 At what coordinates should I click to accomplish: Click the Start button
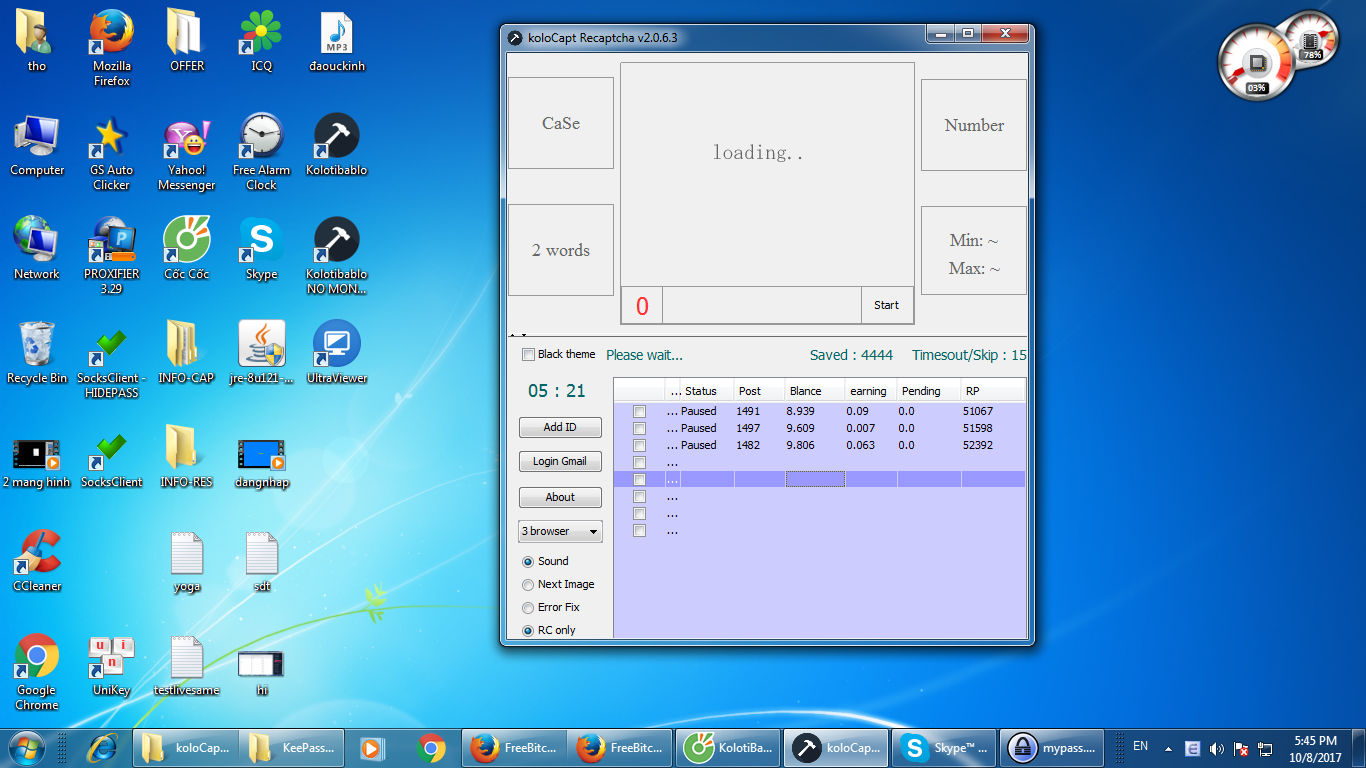point(887,305)
